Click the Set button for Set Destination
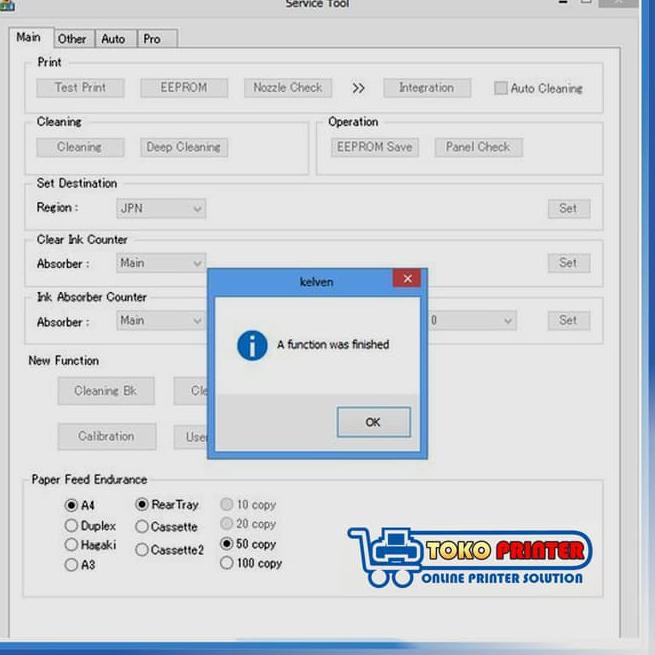This screenshot has height=655, width=655. click(x=568, y=209)
